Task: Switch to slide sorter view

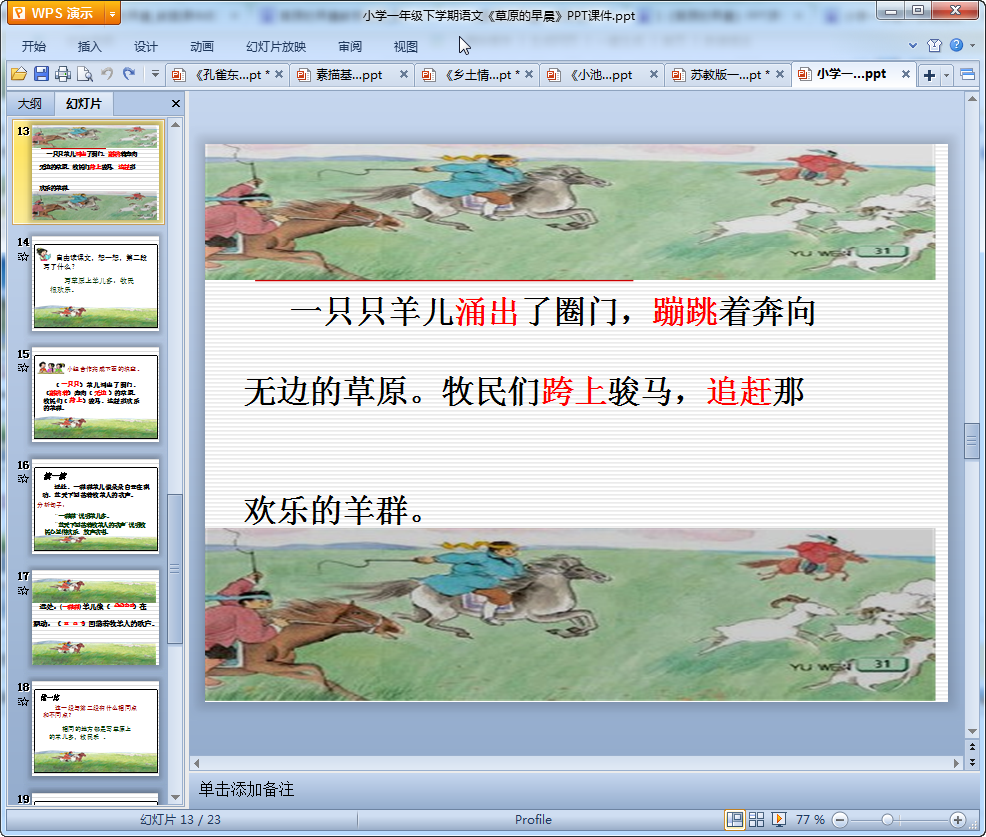Action: pyautogui.click(x=756, y=819)
